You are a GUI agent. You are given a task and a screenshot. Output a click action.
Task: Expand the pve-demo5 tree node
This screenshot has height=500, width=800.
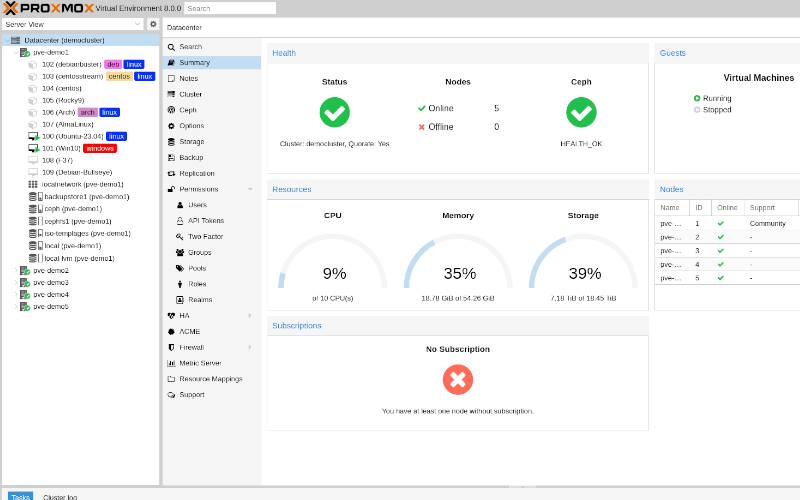click(16, 307)
